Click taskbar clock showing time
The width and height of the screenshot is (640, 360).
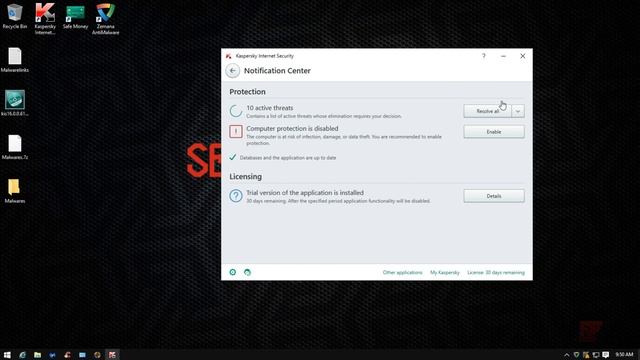(624, 355)
